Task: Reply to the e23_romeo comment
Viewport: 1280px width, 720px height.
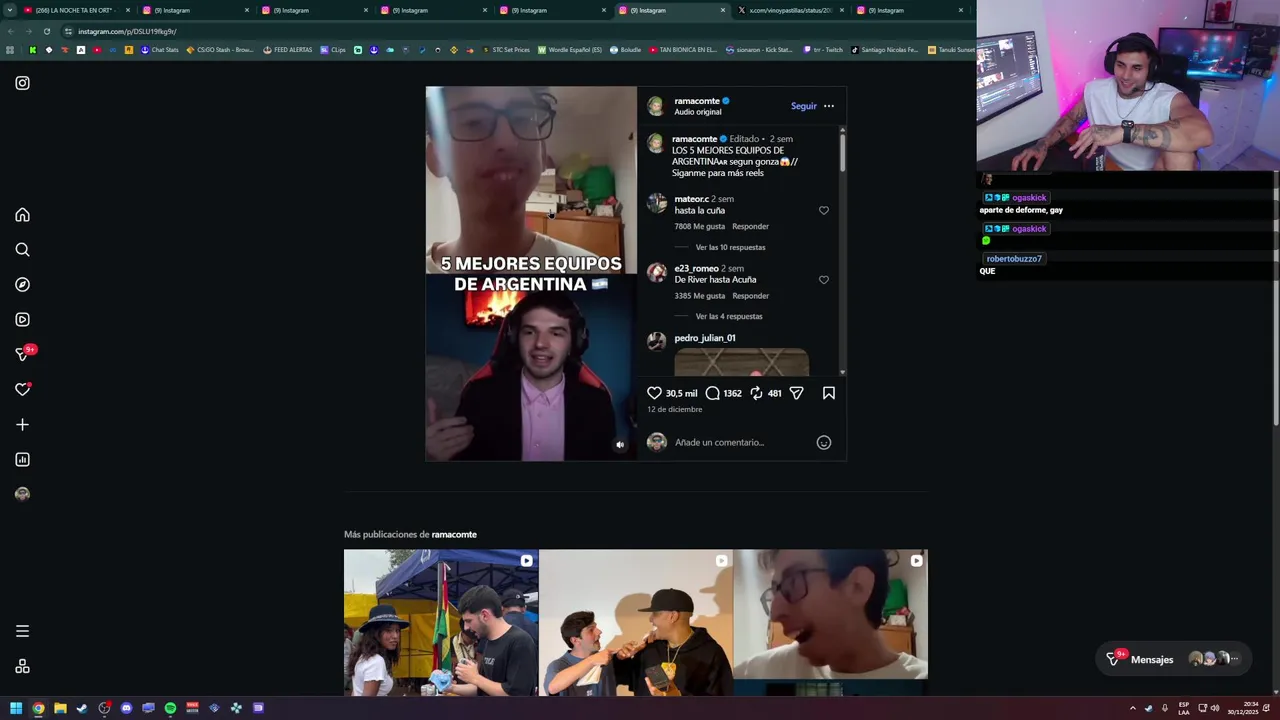Action: click(x=750, y=296)
